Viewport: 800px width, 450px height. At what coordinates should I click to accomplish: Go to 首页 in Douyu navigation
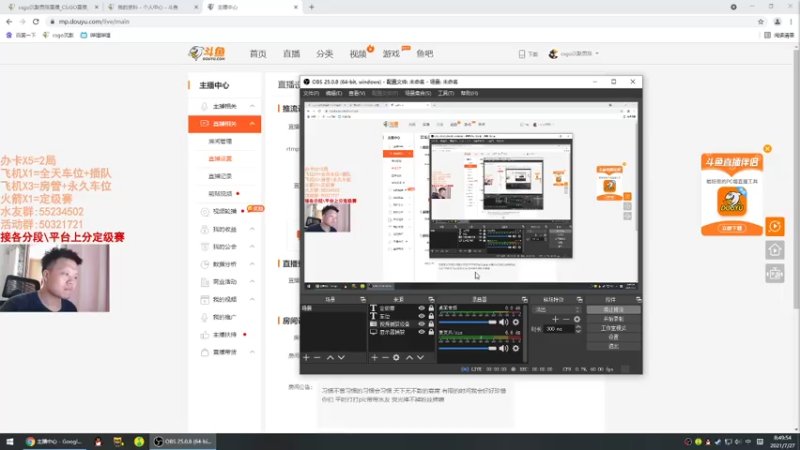(x=258, y=54)
